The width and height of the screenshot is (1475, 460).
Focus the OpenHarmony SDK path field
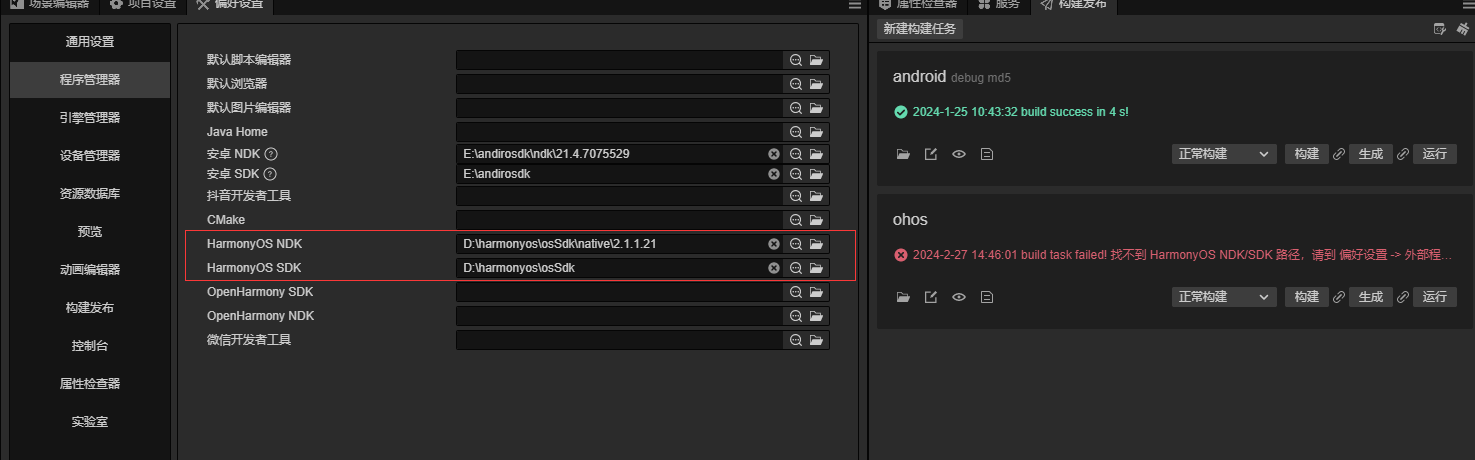click(x=620, y=292)
